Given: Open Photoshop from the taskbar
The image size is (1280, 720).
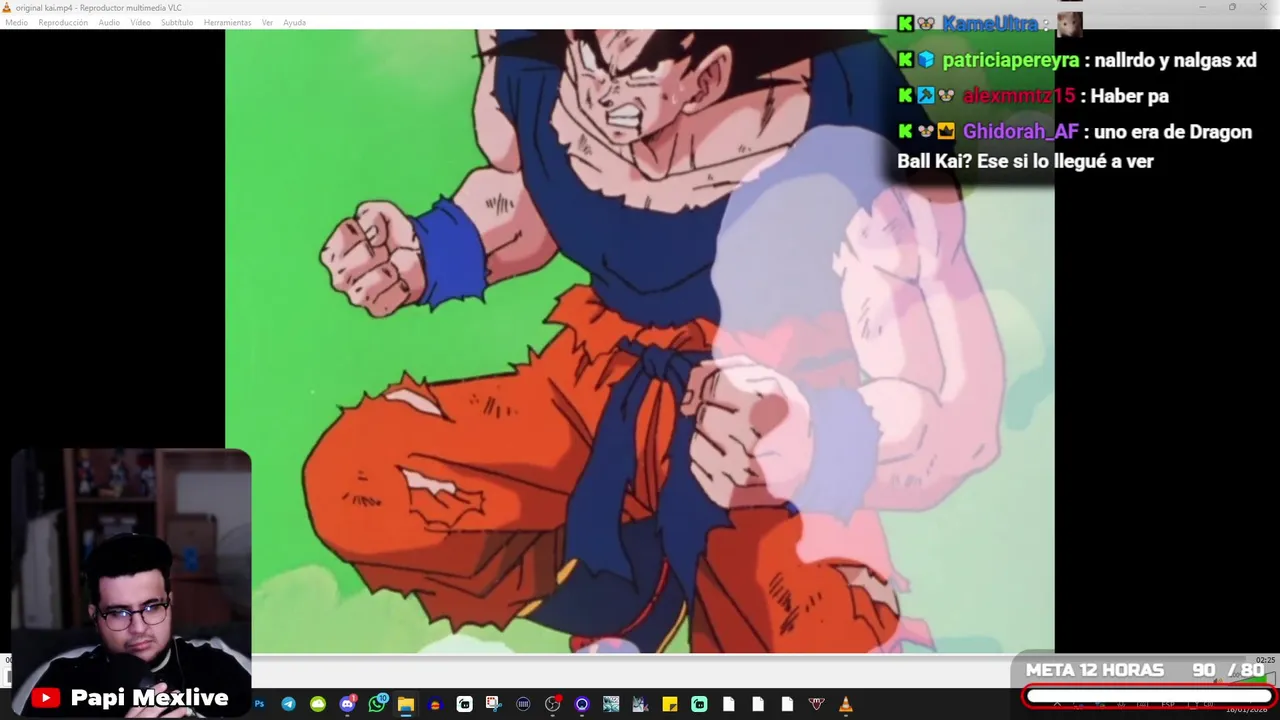Looking at the screenshot, I should click(x=259, y=704).
